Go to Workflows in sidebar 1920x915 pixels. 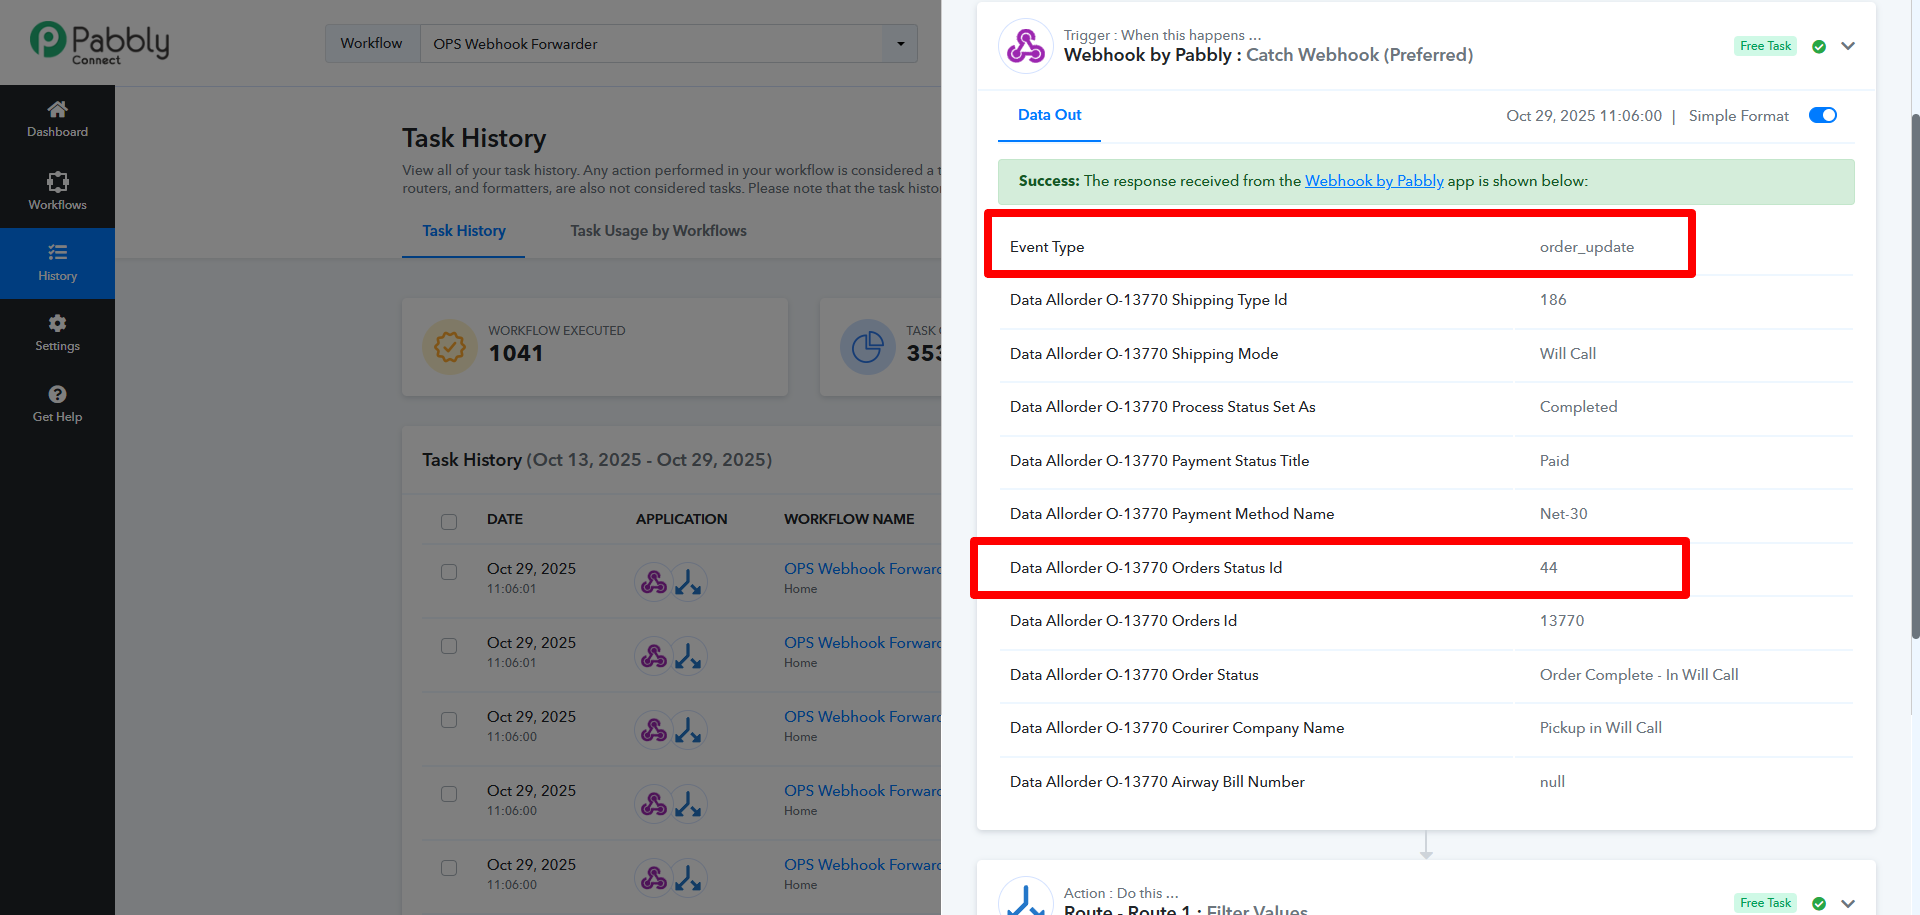[x=57, y=190]
